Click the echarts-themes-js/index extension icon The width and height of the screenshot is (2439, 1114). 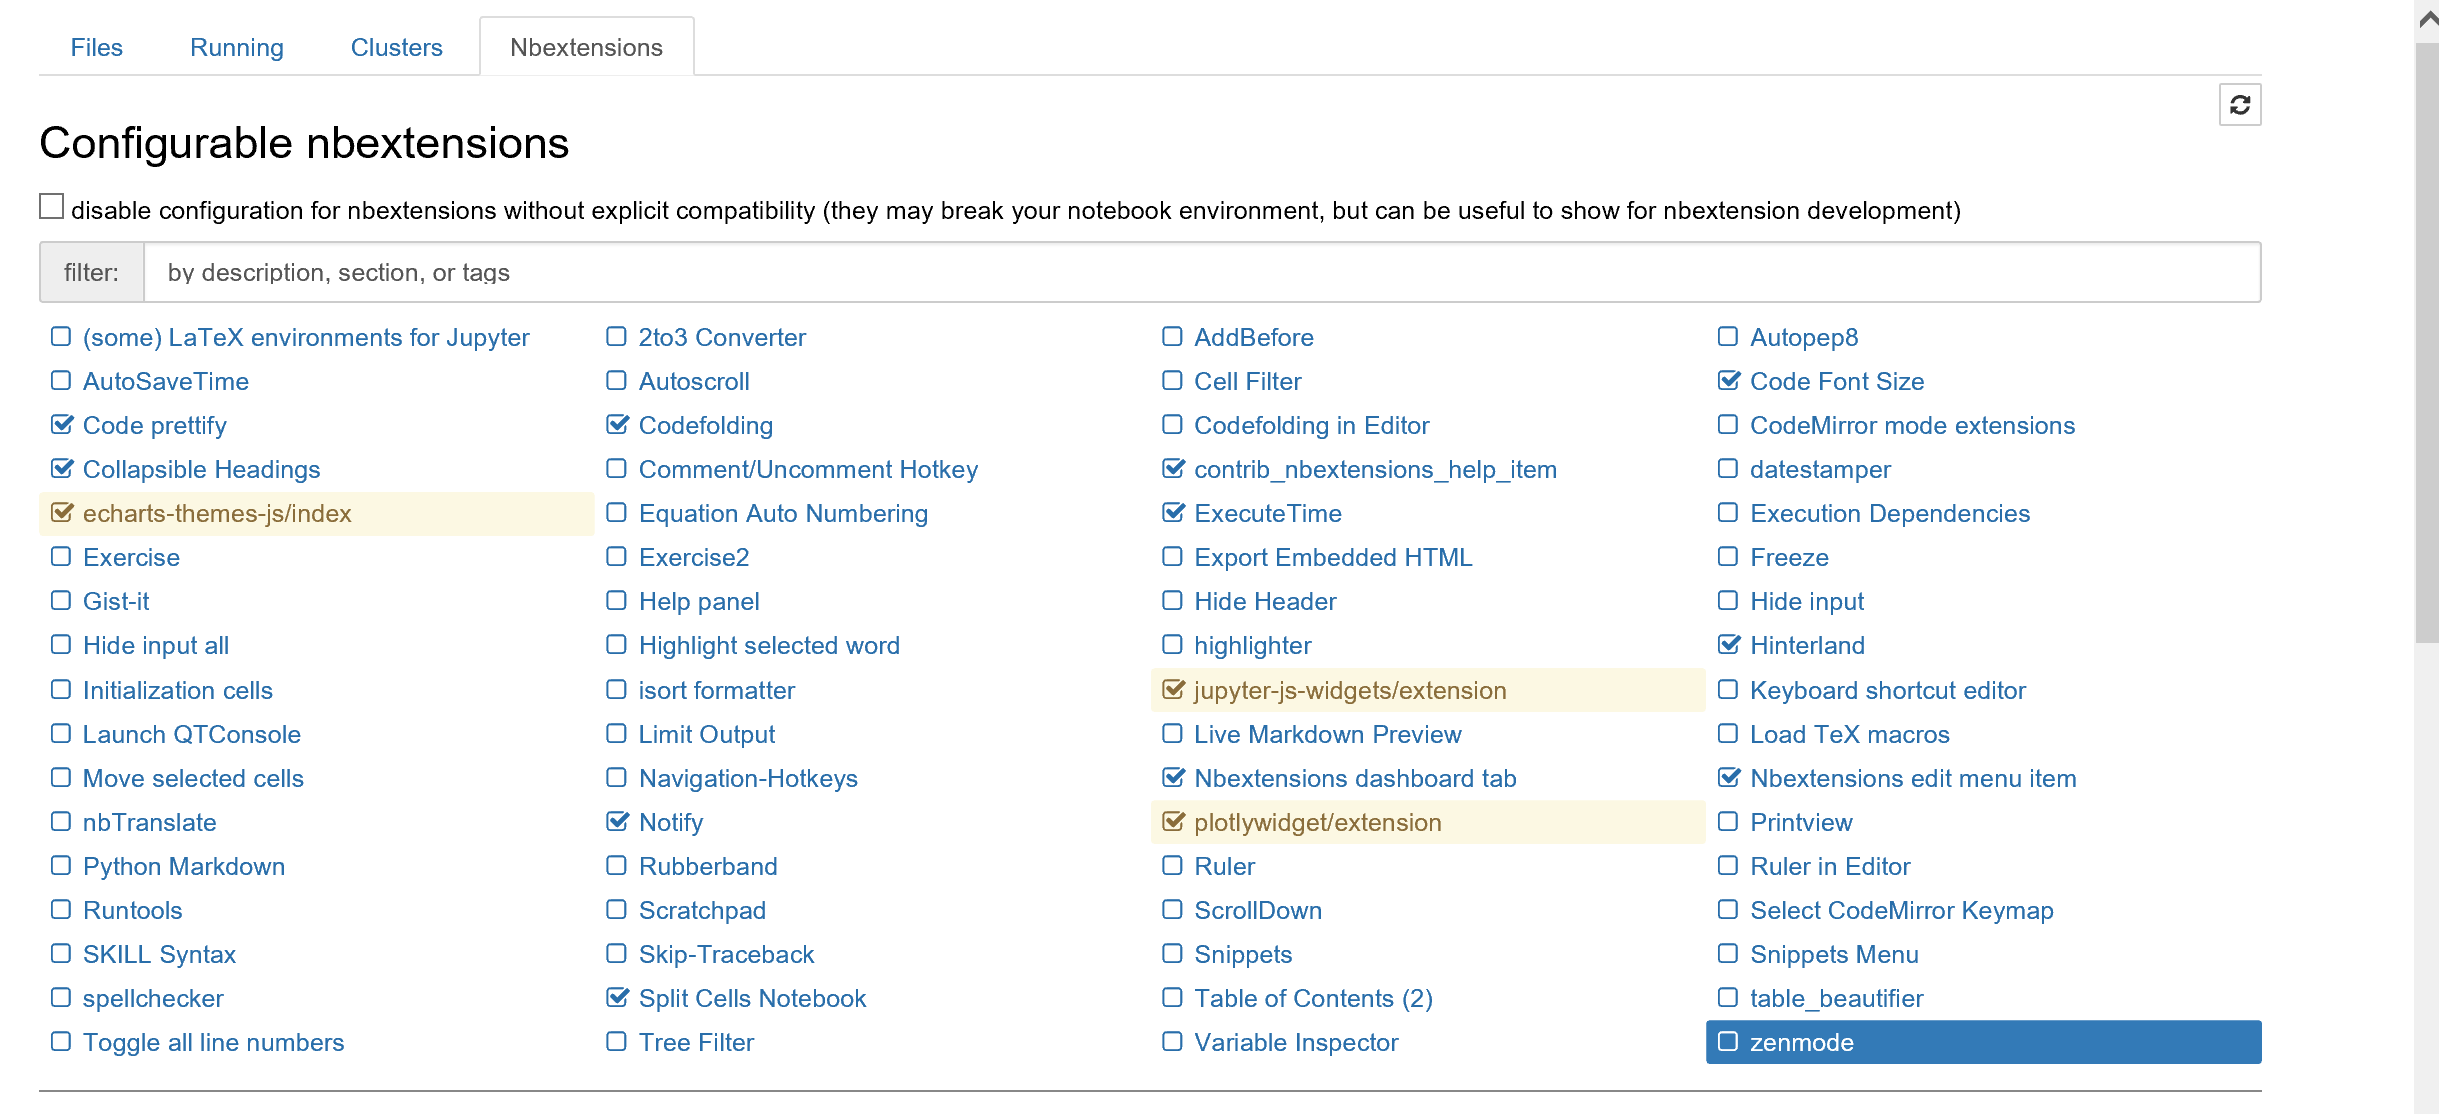[x=61, y=512]
